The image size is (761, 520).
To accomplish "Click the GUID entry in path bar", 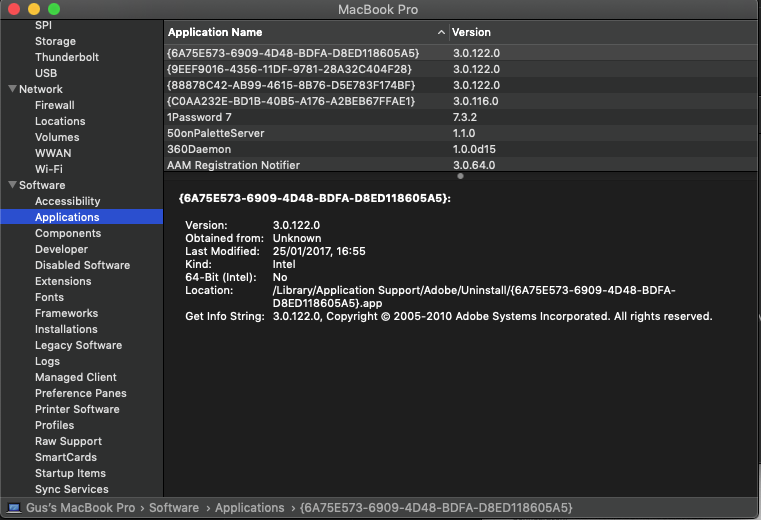I will point(436,508).
